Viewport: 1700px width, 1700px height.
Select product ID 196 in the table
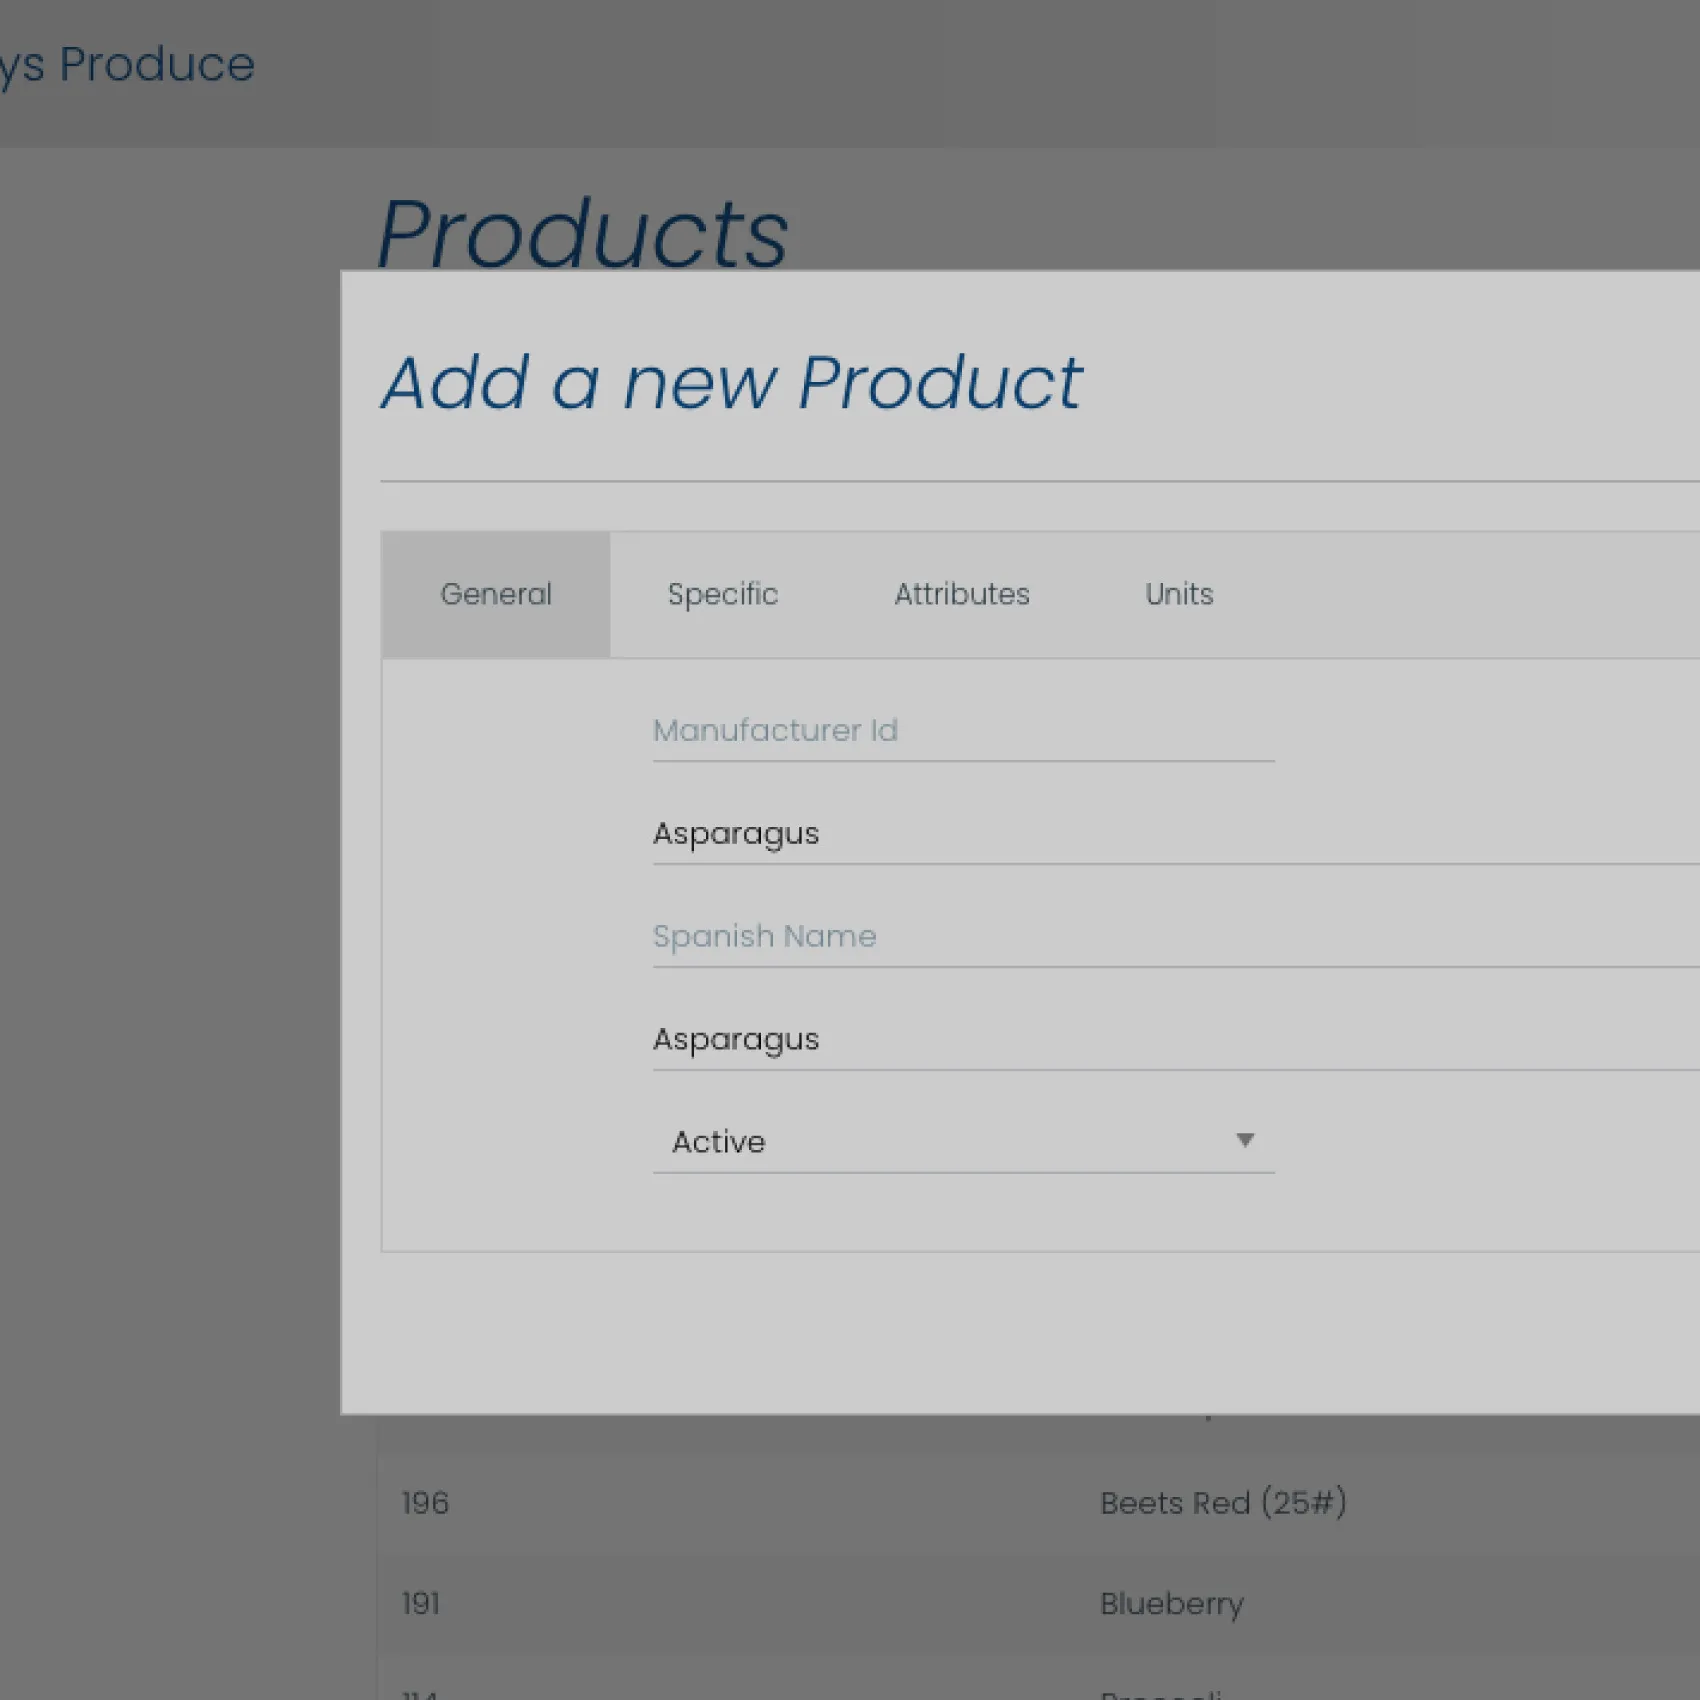425,1503
